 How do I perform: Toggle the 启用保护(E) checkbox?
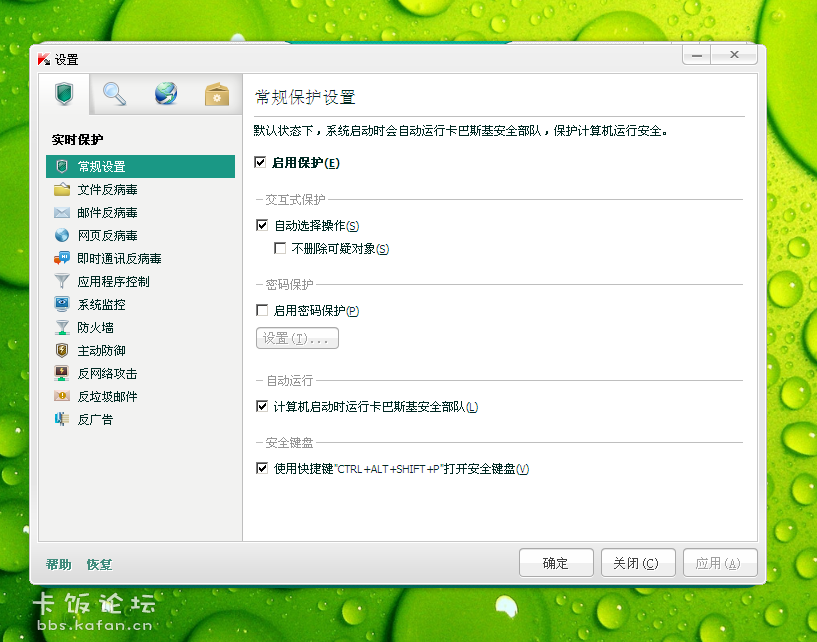pyautogui.click(x=261, y=162)
